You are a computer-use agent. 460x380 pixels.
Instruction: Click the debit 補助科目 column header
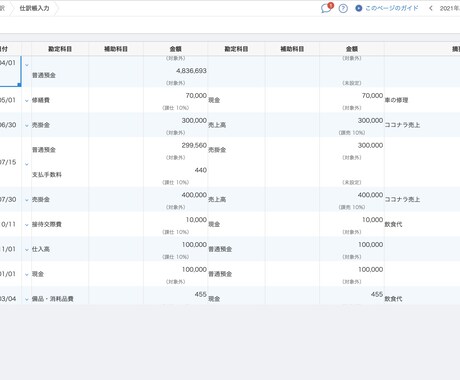116,49
